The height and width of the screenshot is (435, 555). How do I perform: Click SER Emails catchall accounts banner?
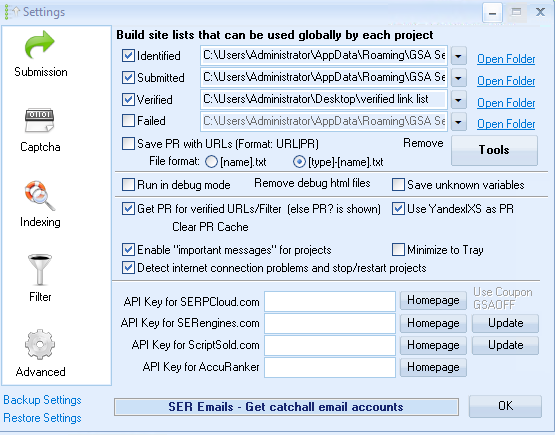click(286, 407)
